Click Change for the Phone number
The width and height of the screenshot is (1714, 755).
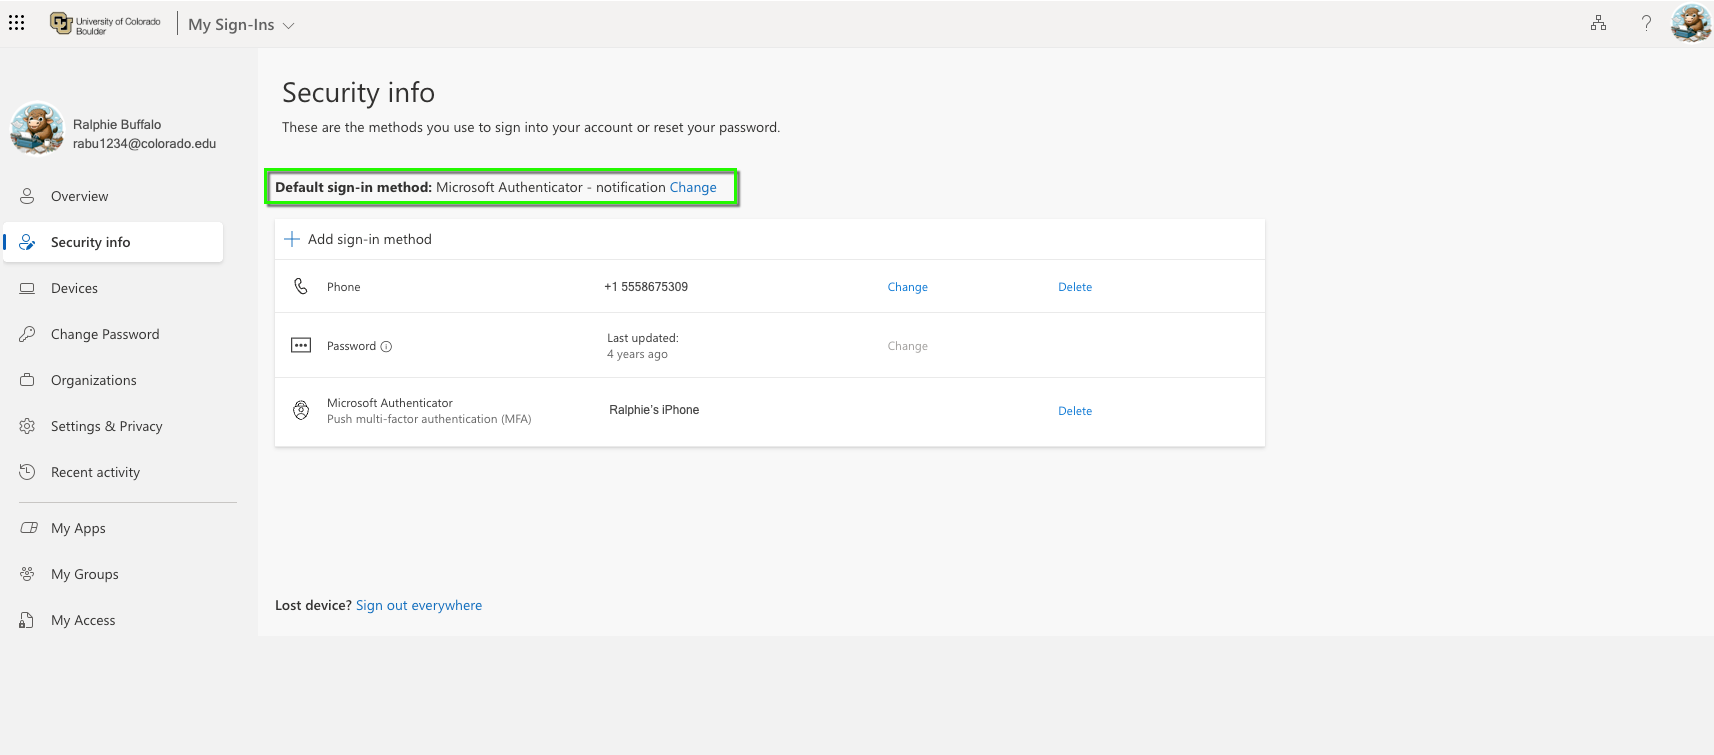pyautogui.click(x=907, y=287)
